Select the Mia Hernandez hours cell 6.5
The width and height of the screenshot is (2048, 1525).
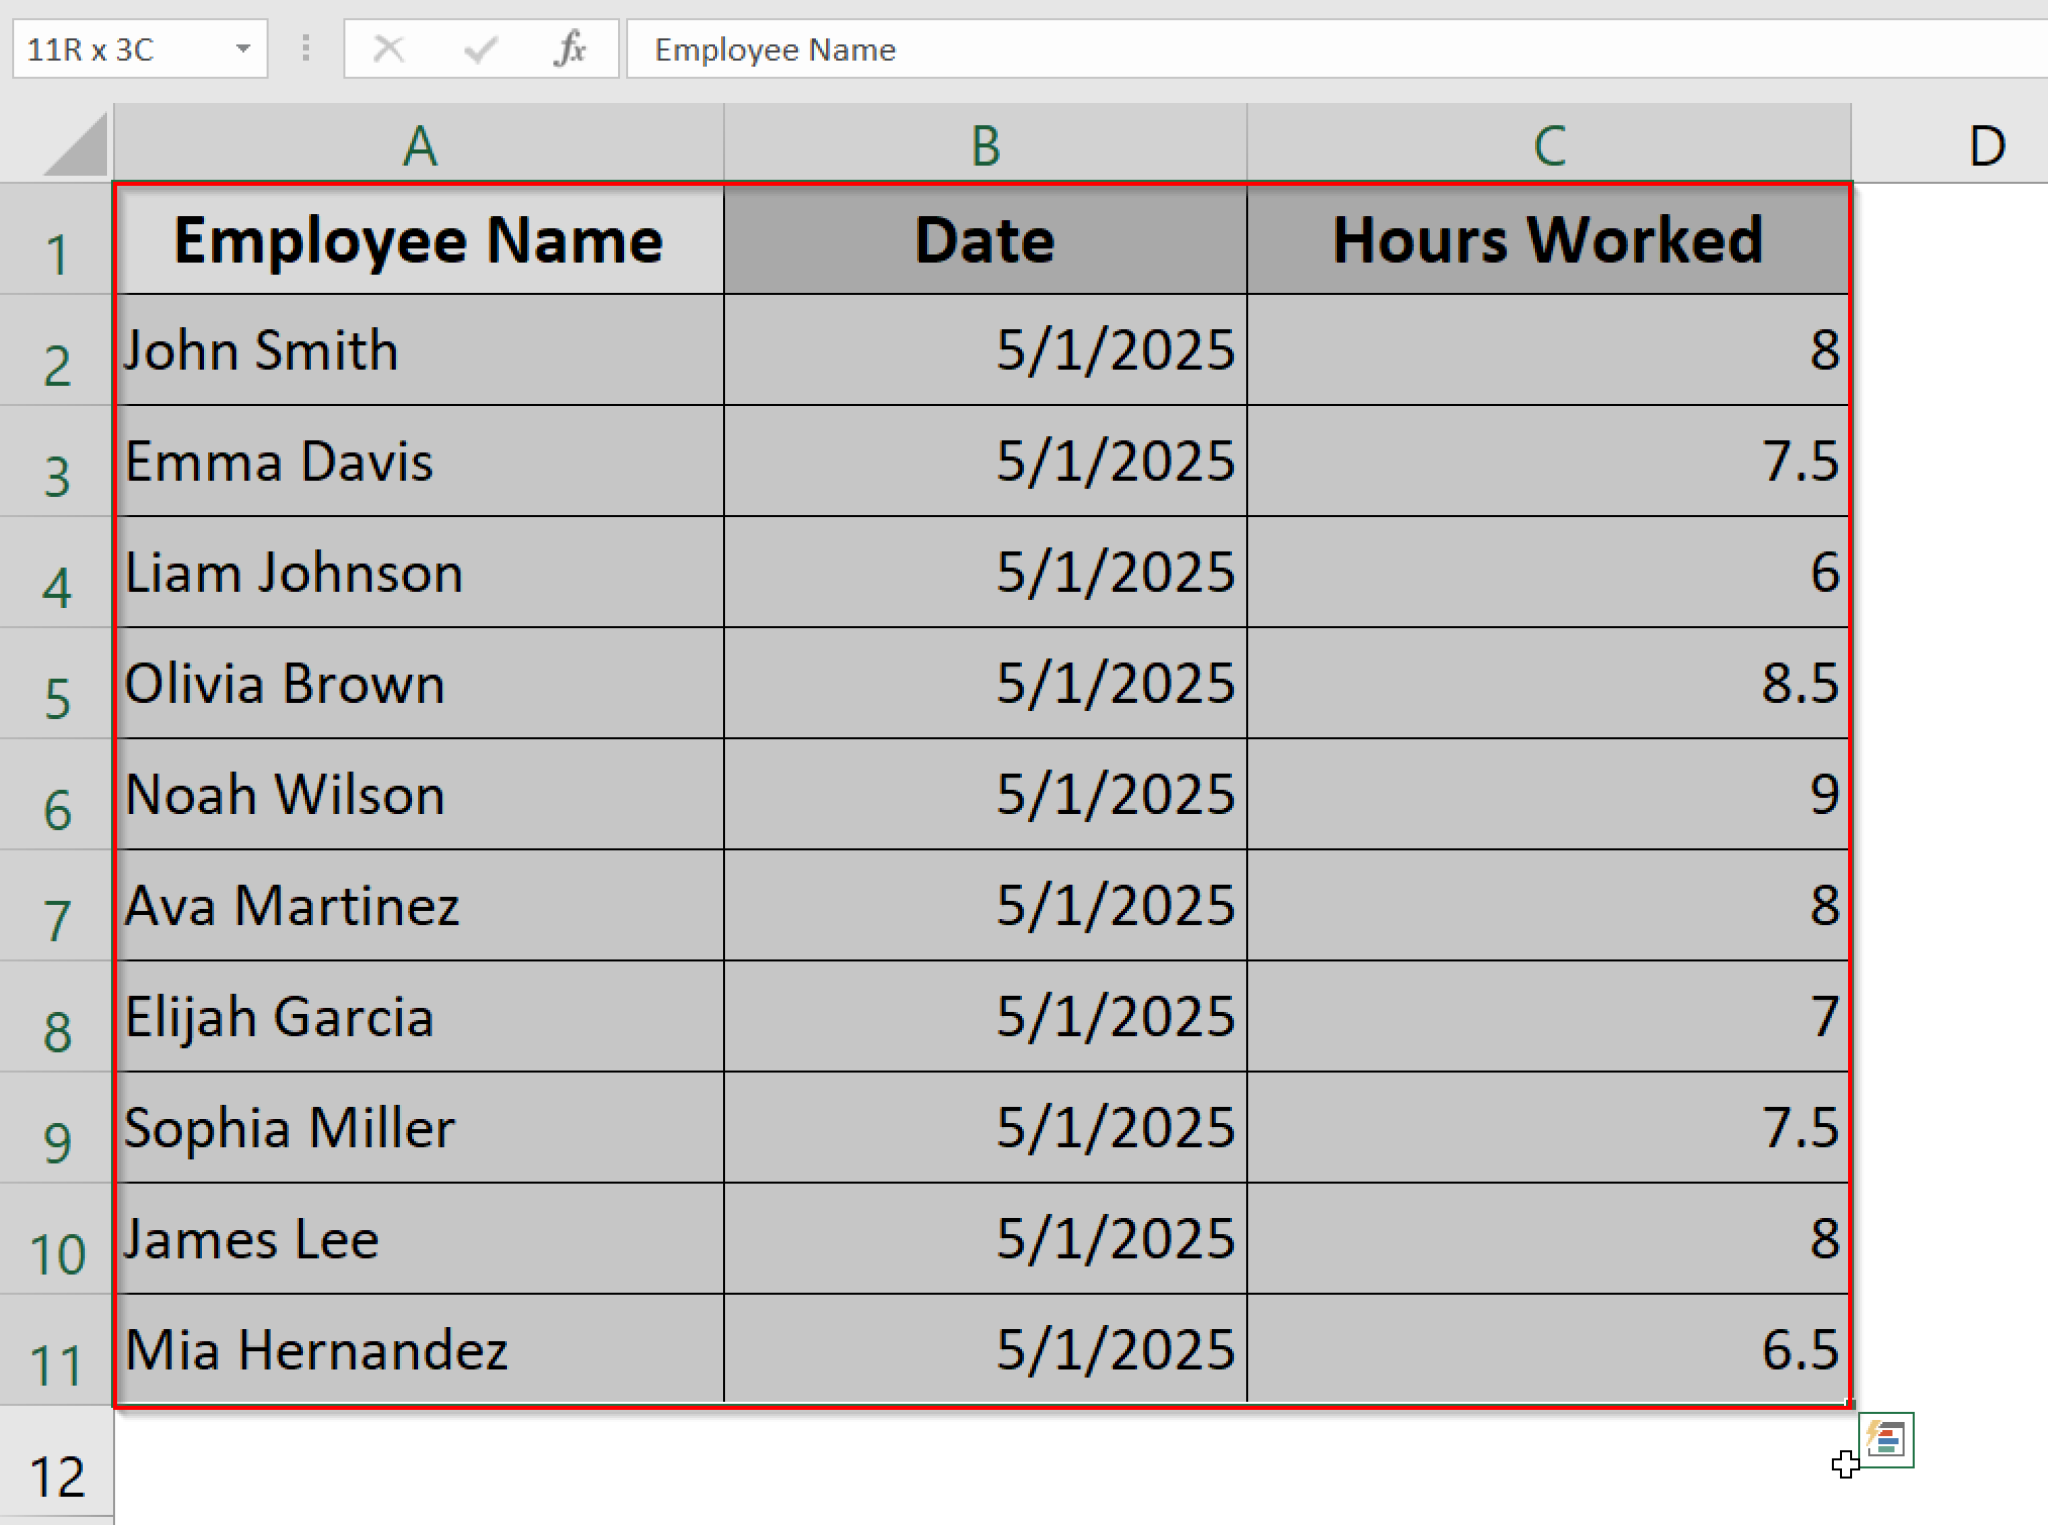click(1547, 1350)
